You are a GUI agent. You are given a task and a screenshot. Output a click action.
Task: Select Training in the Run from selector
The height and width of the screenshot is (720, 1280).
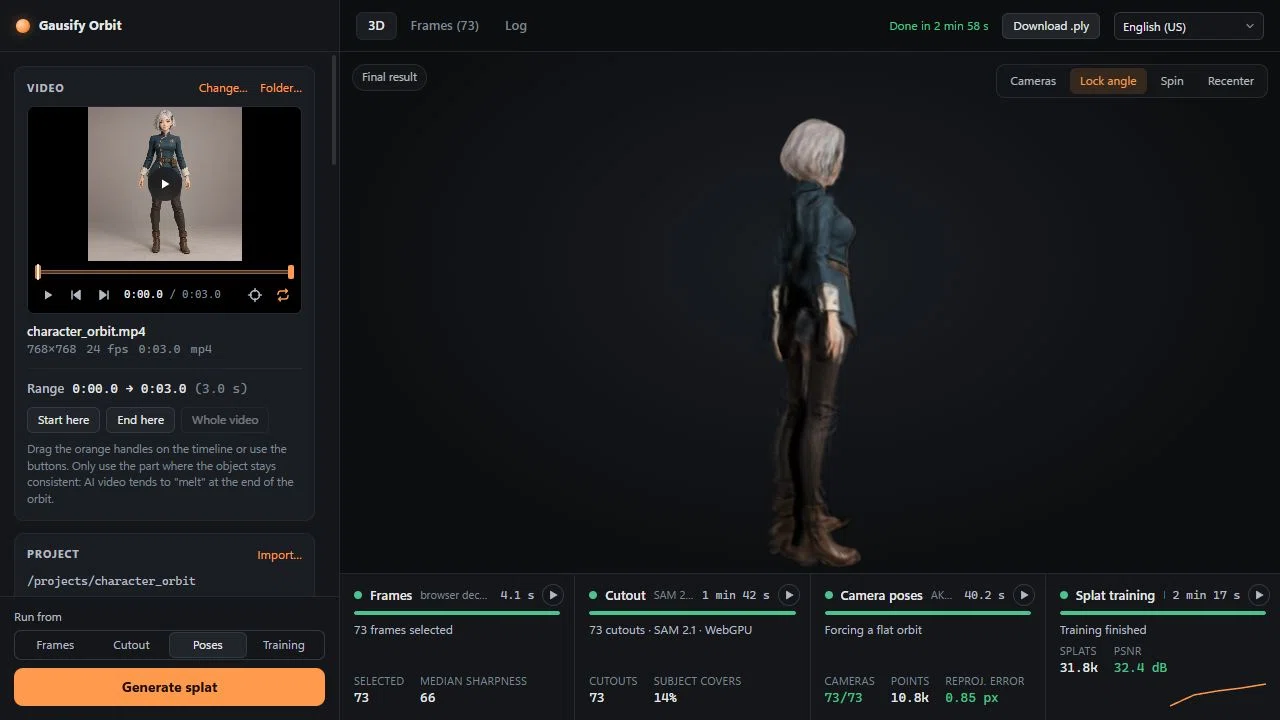click(x=284, y=645)
